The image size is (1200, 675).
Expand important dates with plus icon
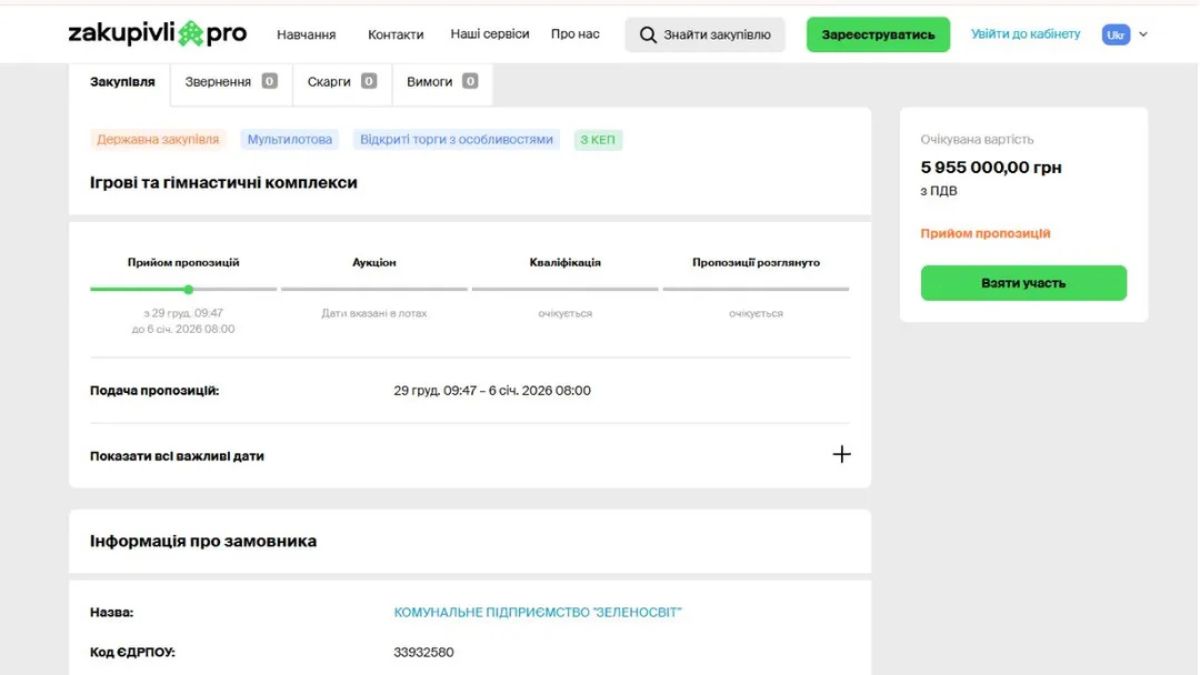[841, 455]
